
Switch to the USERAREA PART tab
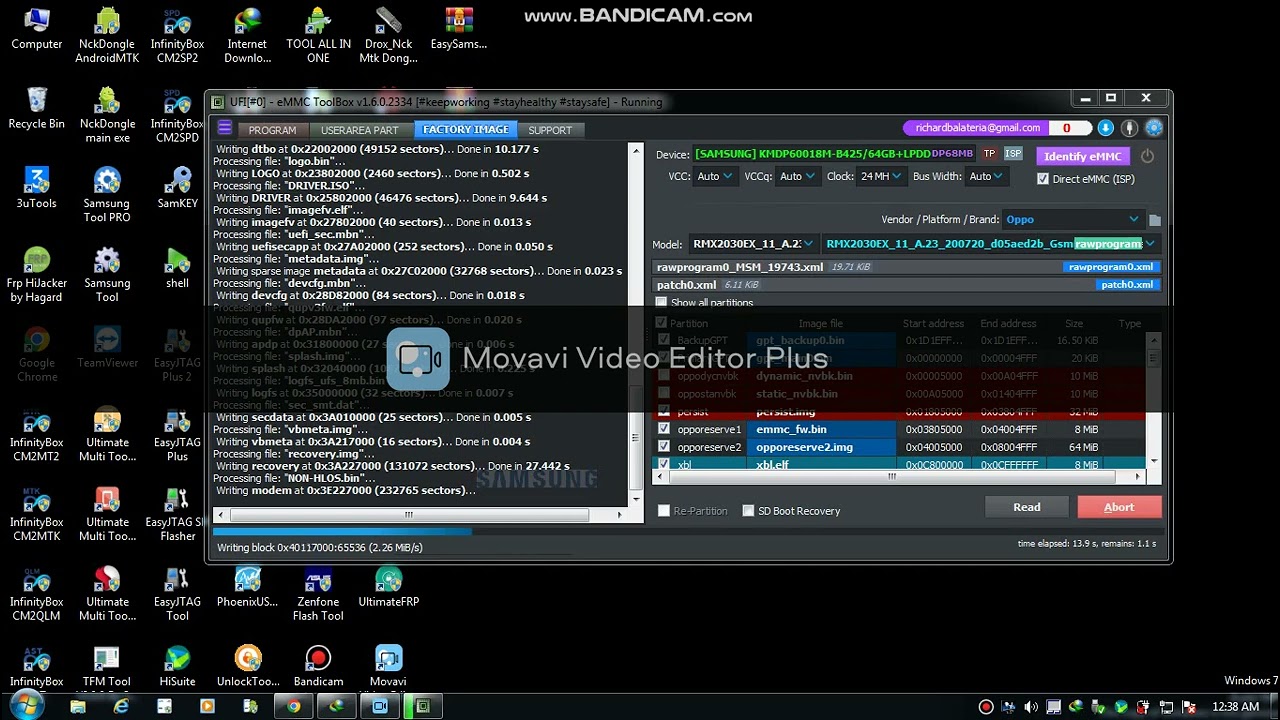click(359, 130)
